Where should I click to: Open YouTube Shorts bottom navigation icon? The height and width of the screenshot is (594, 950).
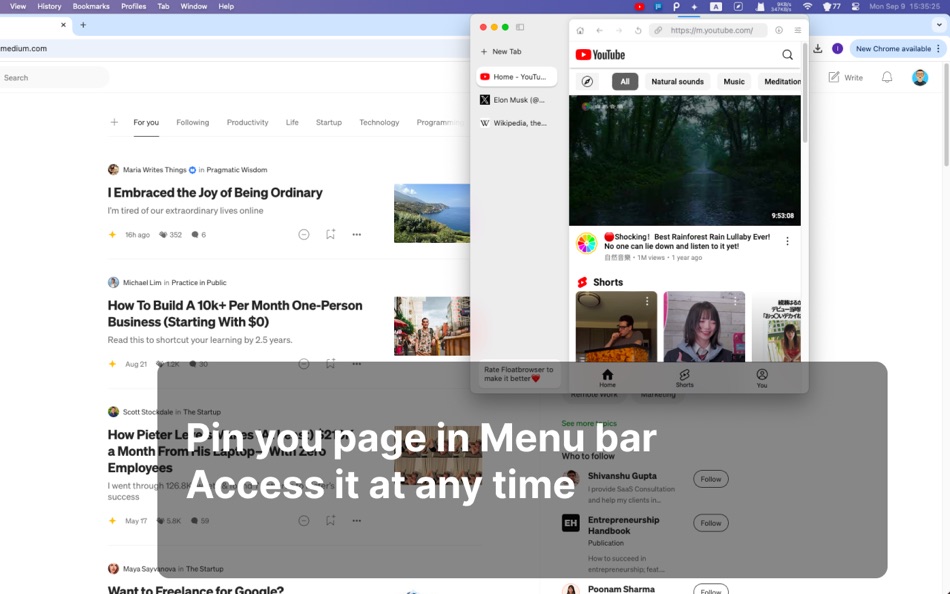685,378
